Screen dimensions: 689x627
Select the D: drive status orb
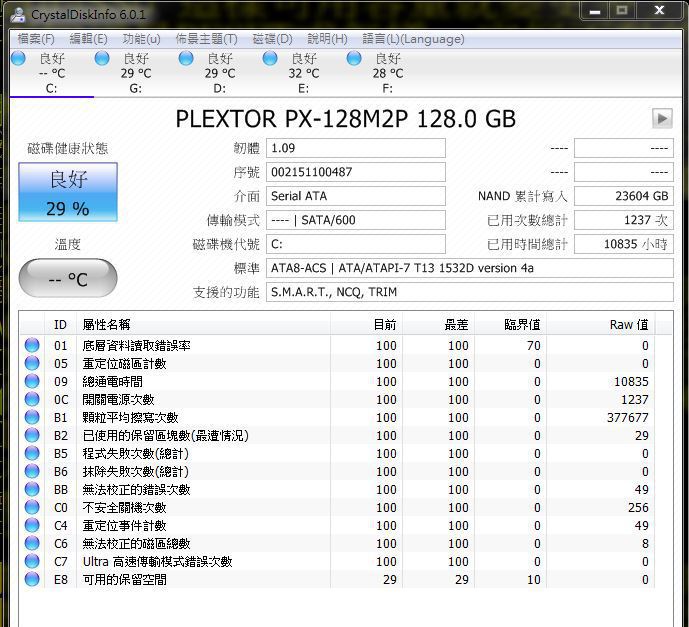[x=186, y=58]
